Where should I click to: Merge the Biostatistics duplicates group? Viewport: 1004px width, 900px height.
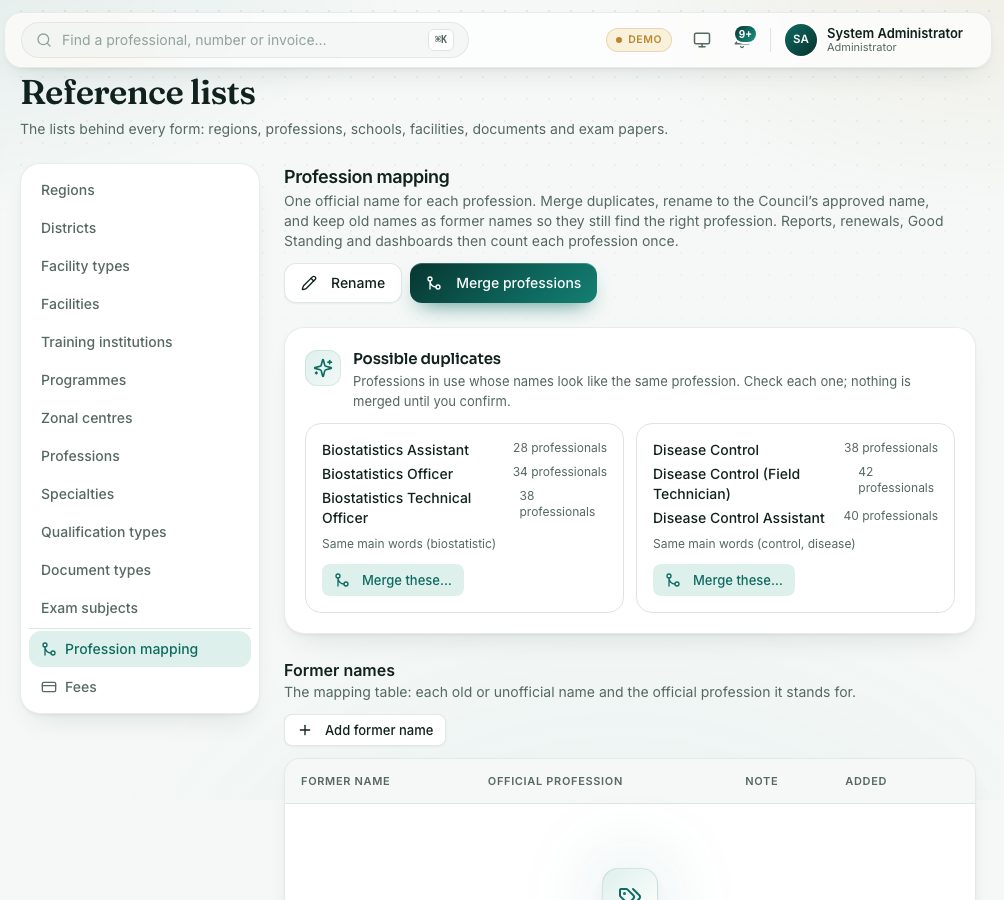393,581
